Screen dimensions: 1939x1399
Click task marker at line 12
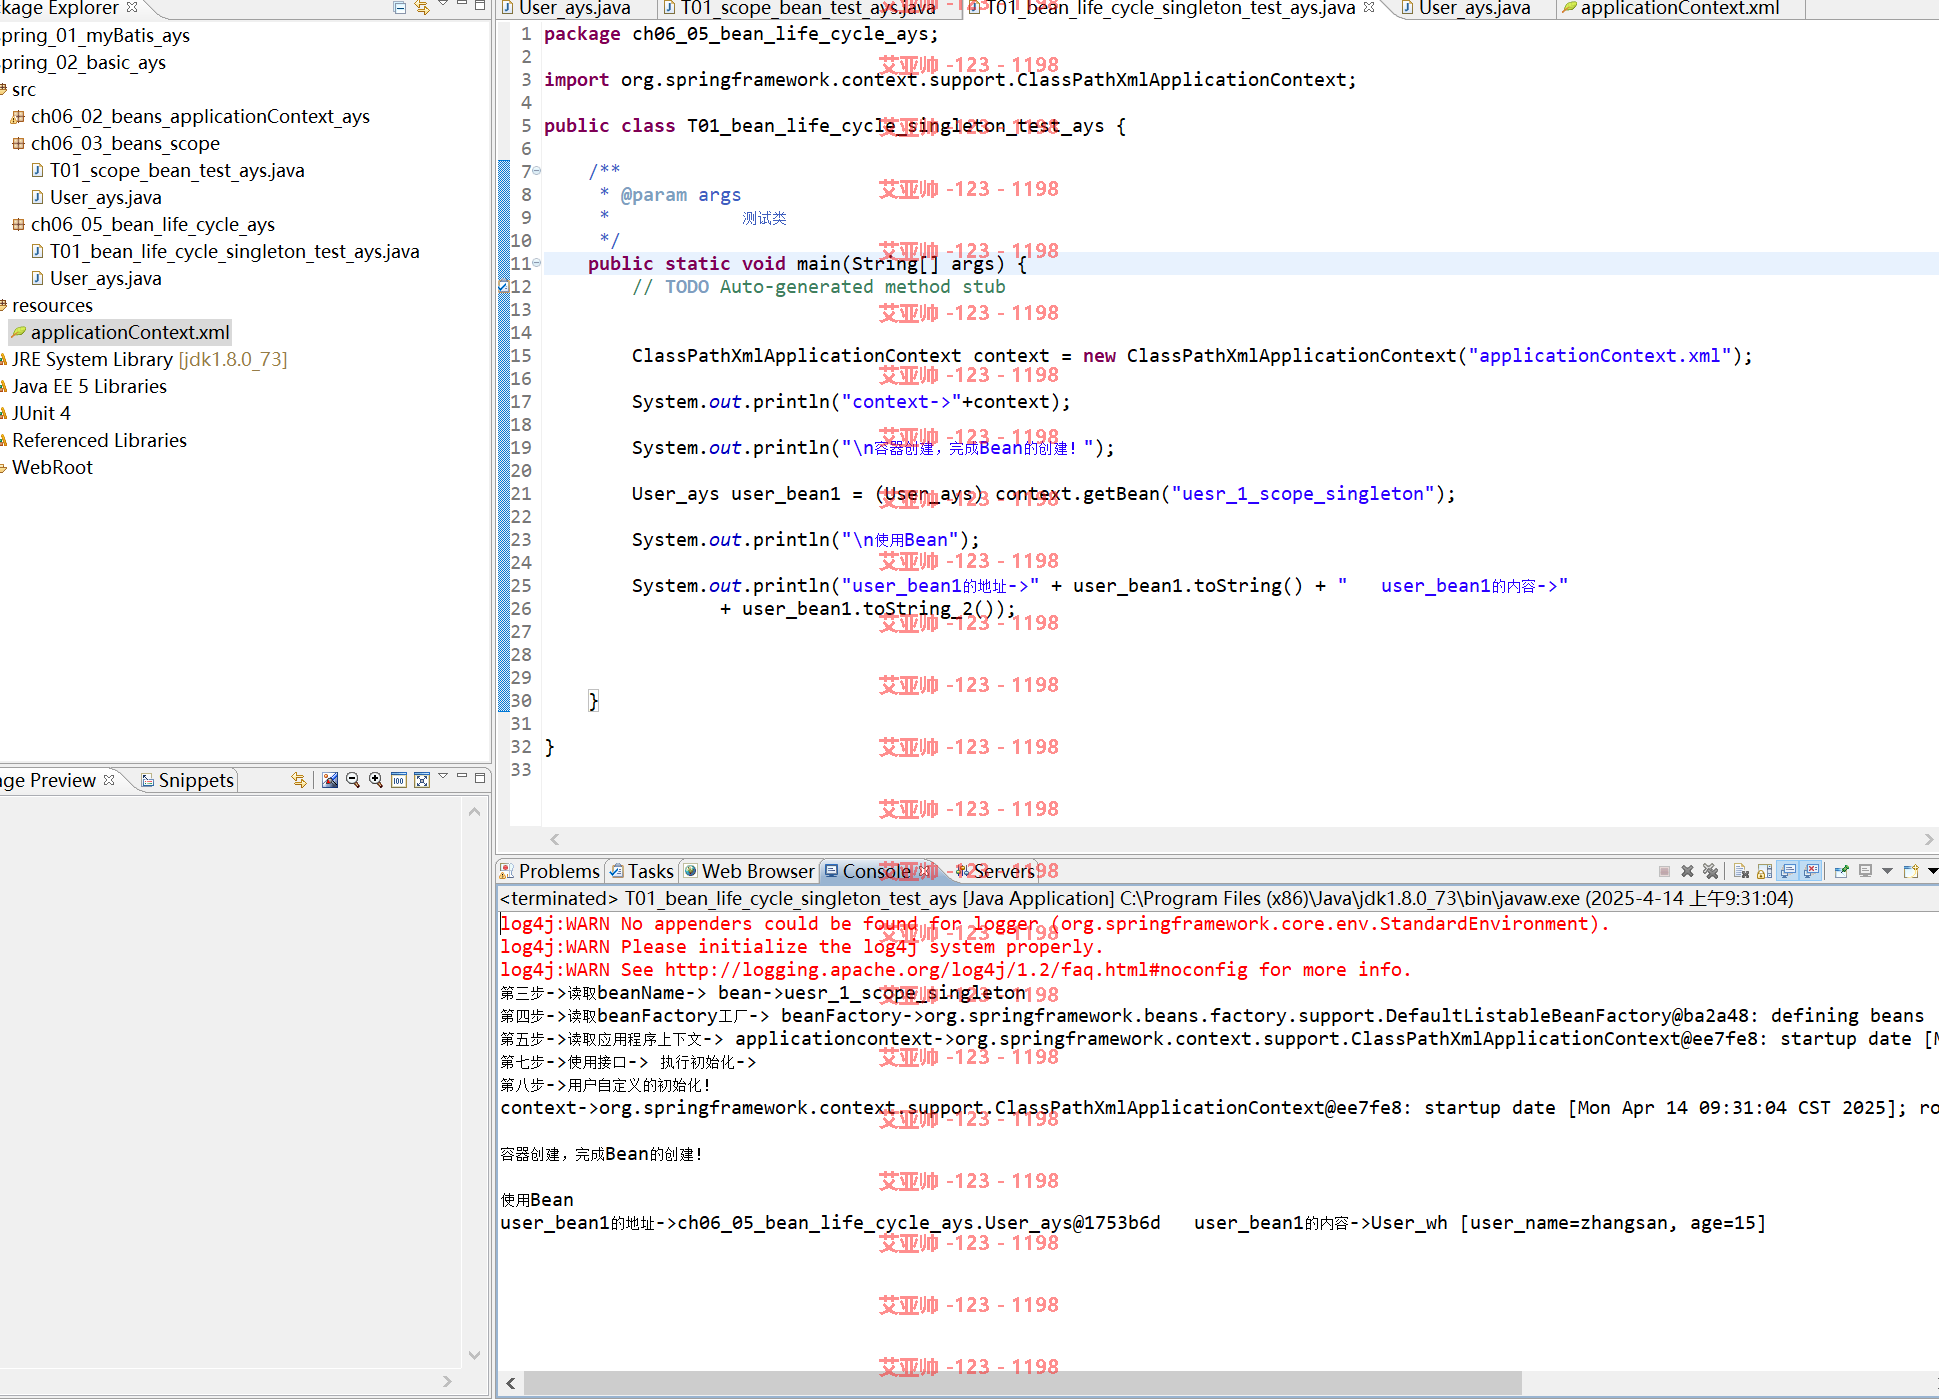(503, 287)
